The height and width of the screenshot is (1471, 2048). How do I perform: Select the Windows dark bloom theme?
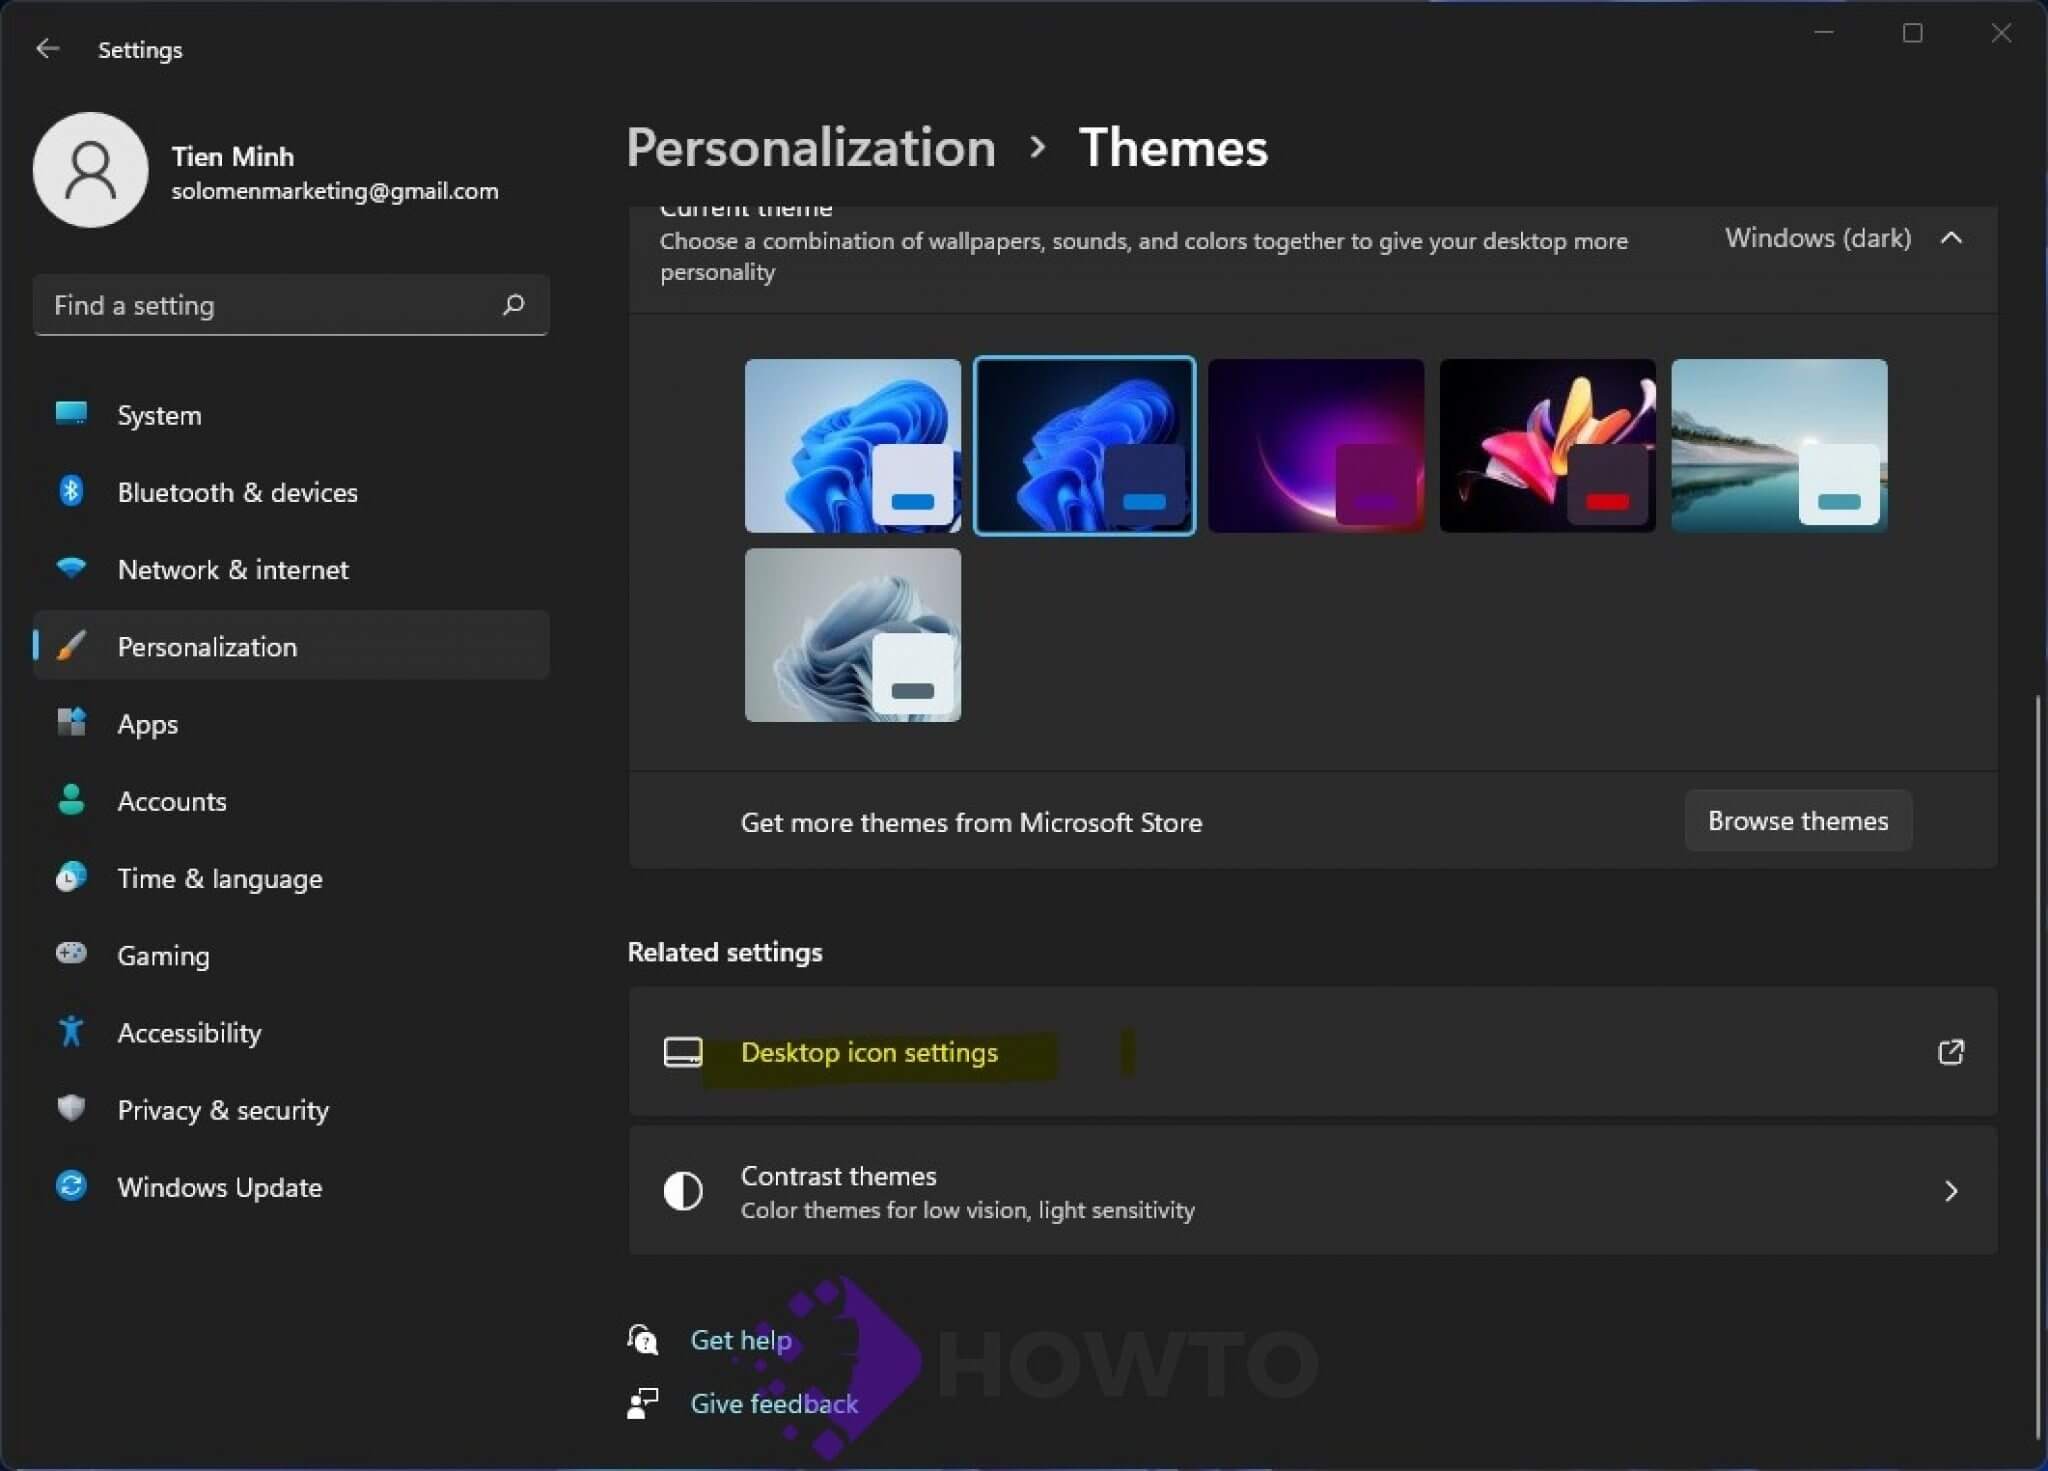pyautogui.click(x=1085, y=446)
